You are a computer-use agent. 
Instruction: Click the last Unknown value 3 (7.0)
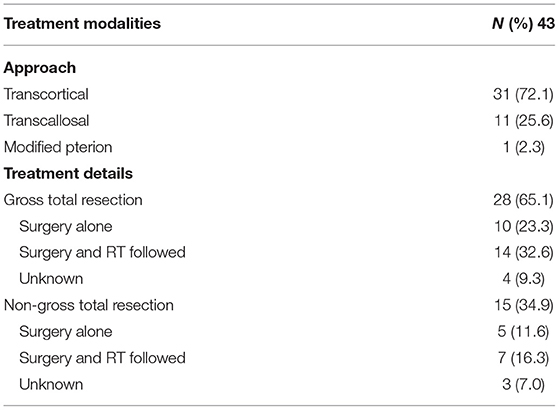[x=524, y=384]
